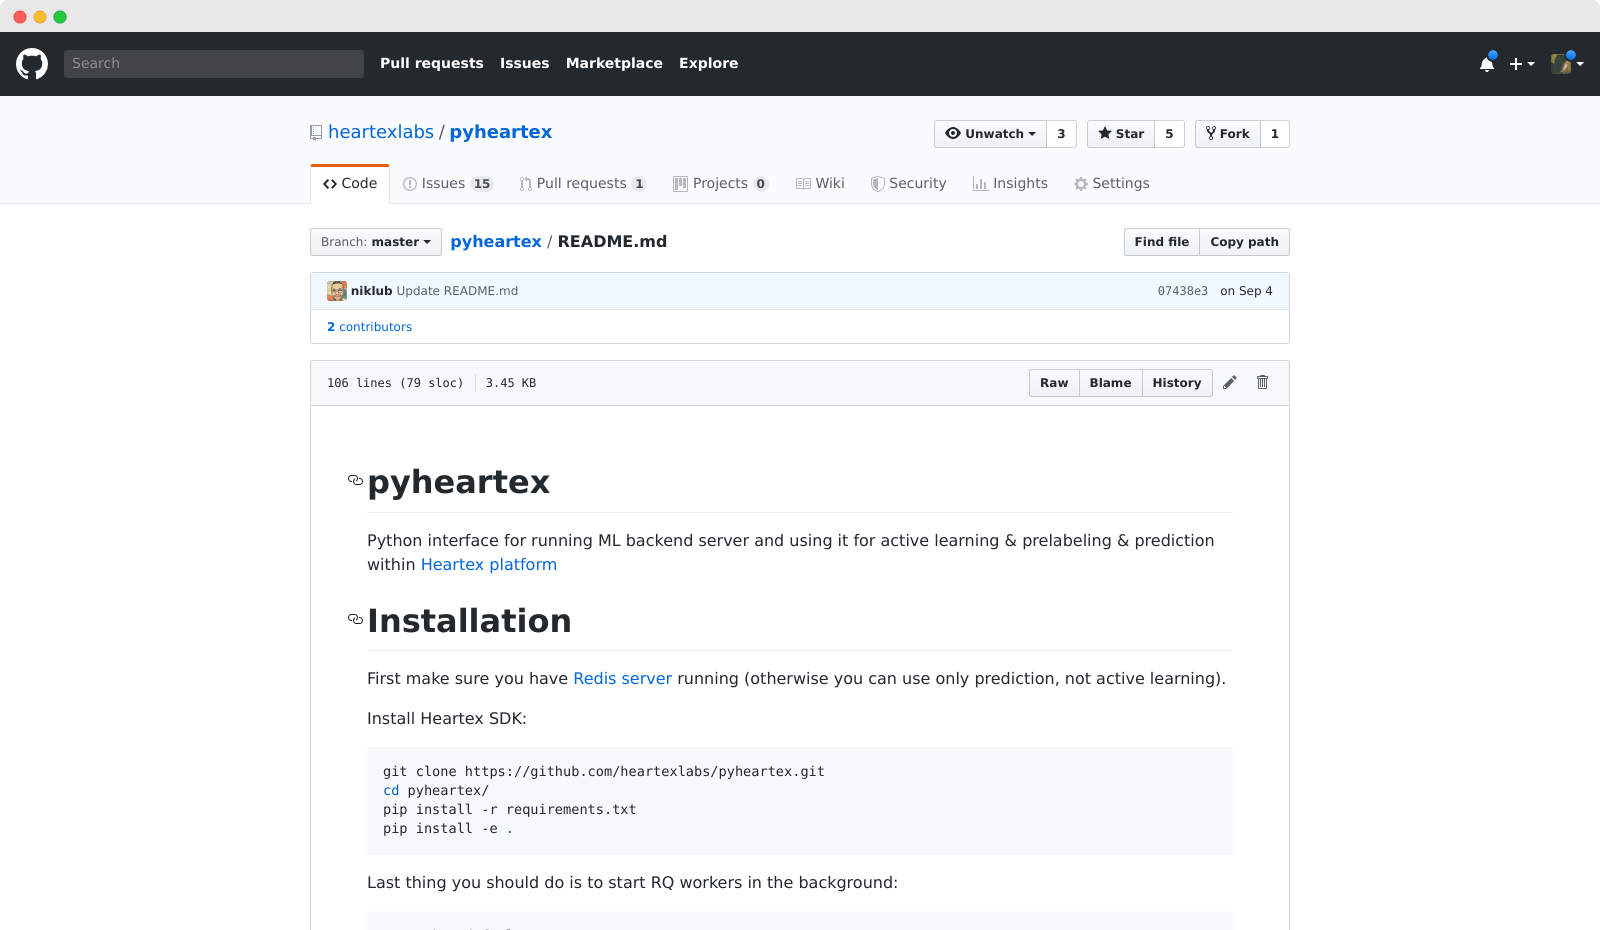Open the pyheartex repository title link
The image size is (1600, 930).
point(501,132)
